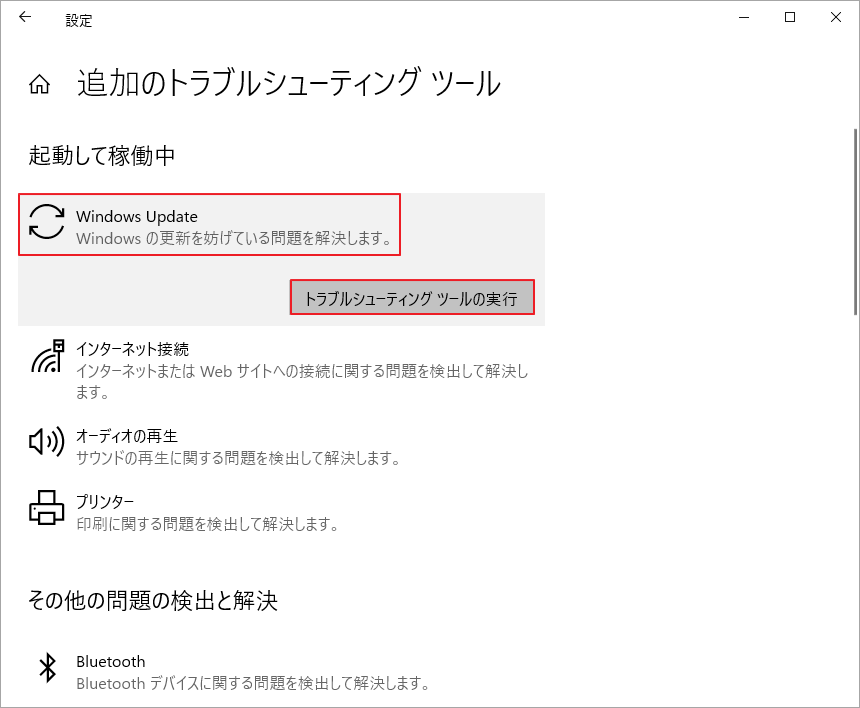Click the 追加のトラブルシューティング ツール page heading

tap(288, 84)
